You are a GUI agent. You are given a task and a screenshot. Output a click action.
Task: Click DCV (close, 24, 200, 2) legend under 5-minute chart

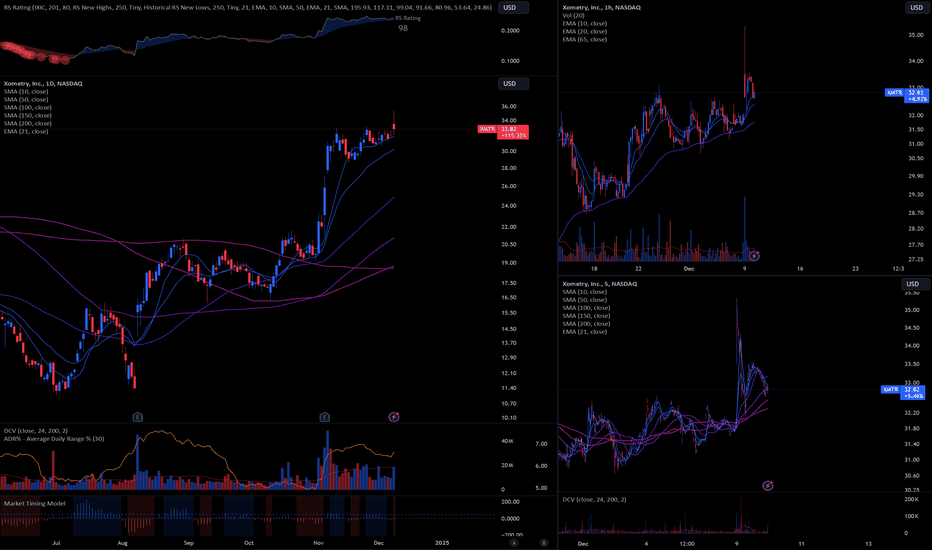[594, 499]
